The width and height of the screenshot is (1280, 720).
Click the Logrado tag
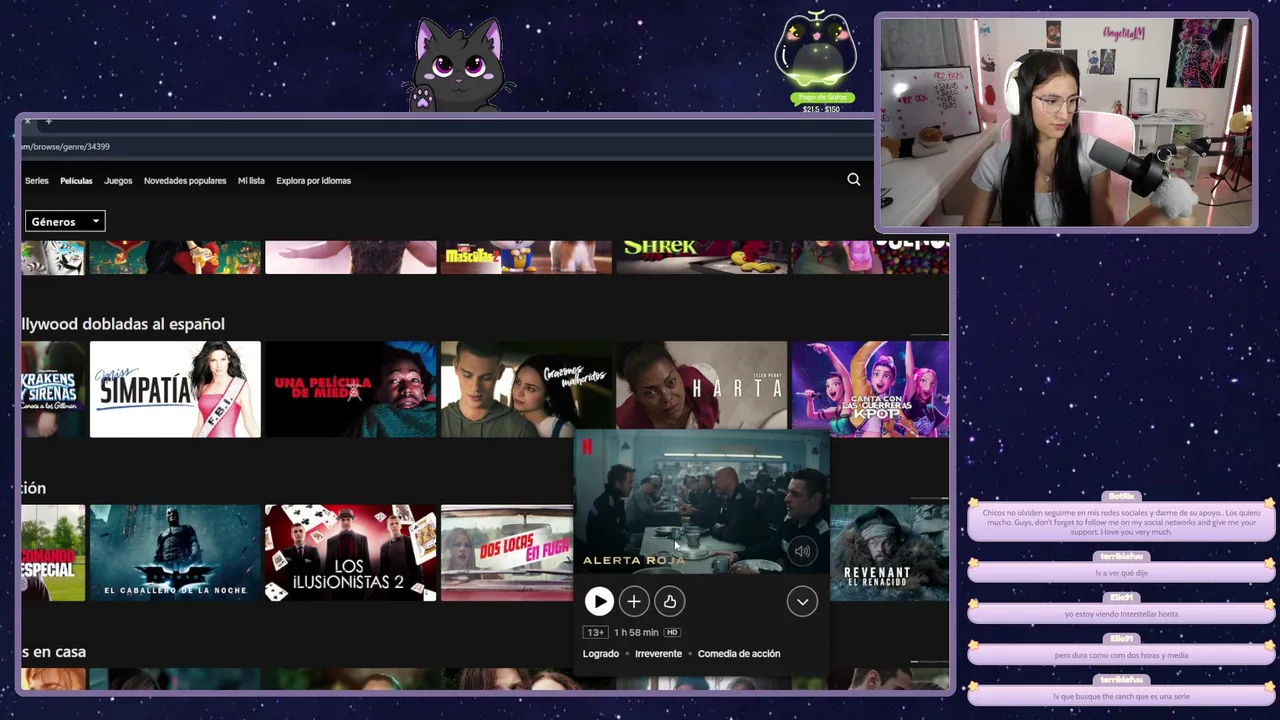(601, 654)
